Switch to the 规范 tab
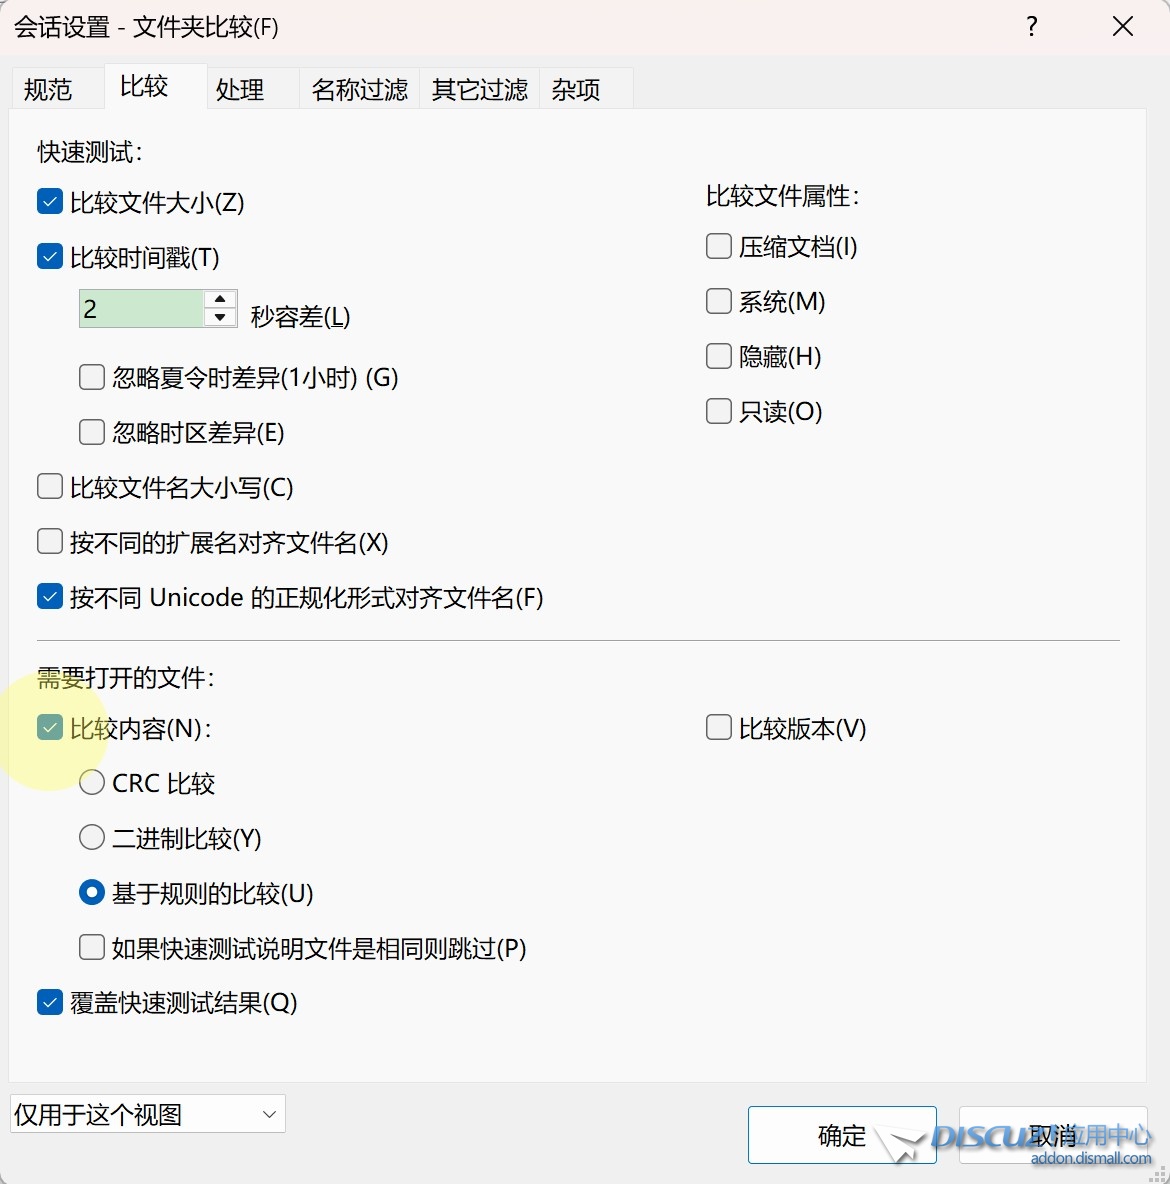The width and height of the screenshot is (1170, 1184). [48, 90]
